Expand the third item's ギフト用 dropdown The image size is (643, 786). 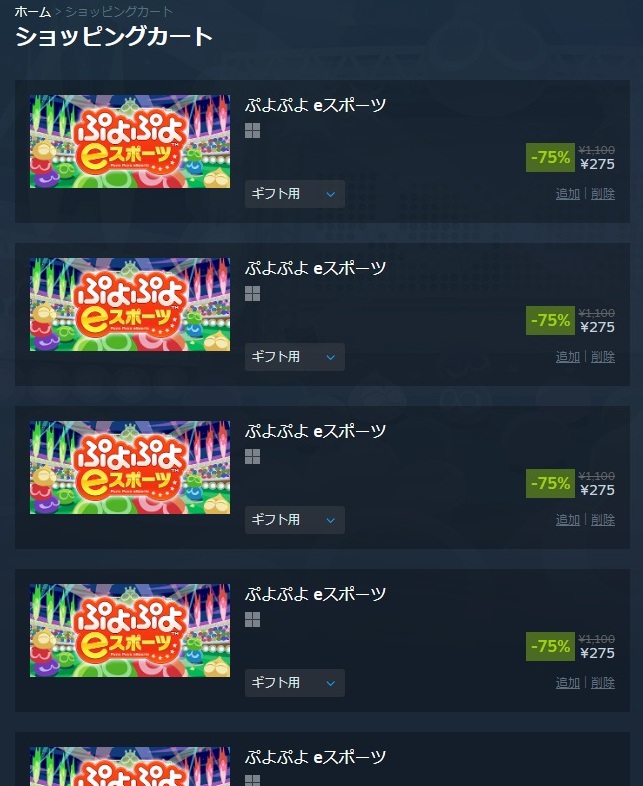point(295,520)
